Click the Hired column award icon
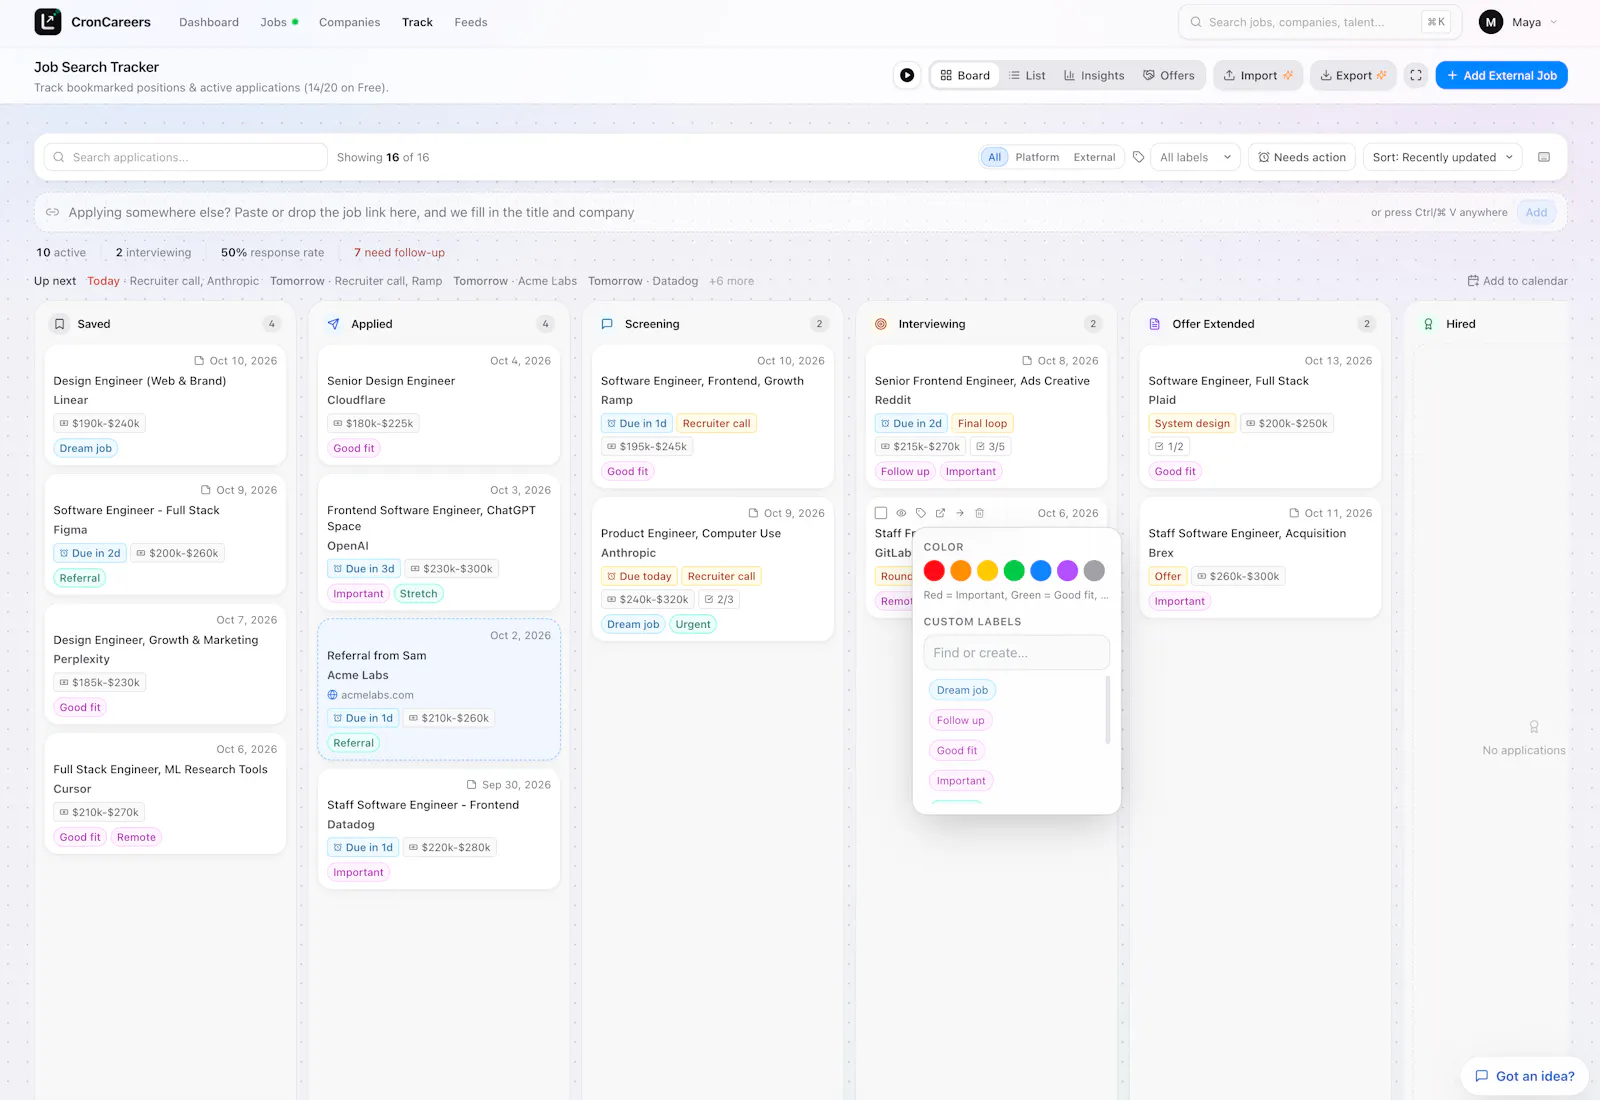 click(x=1428, y=324)
